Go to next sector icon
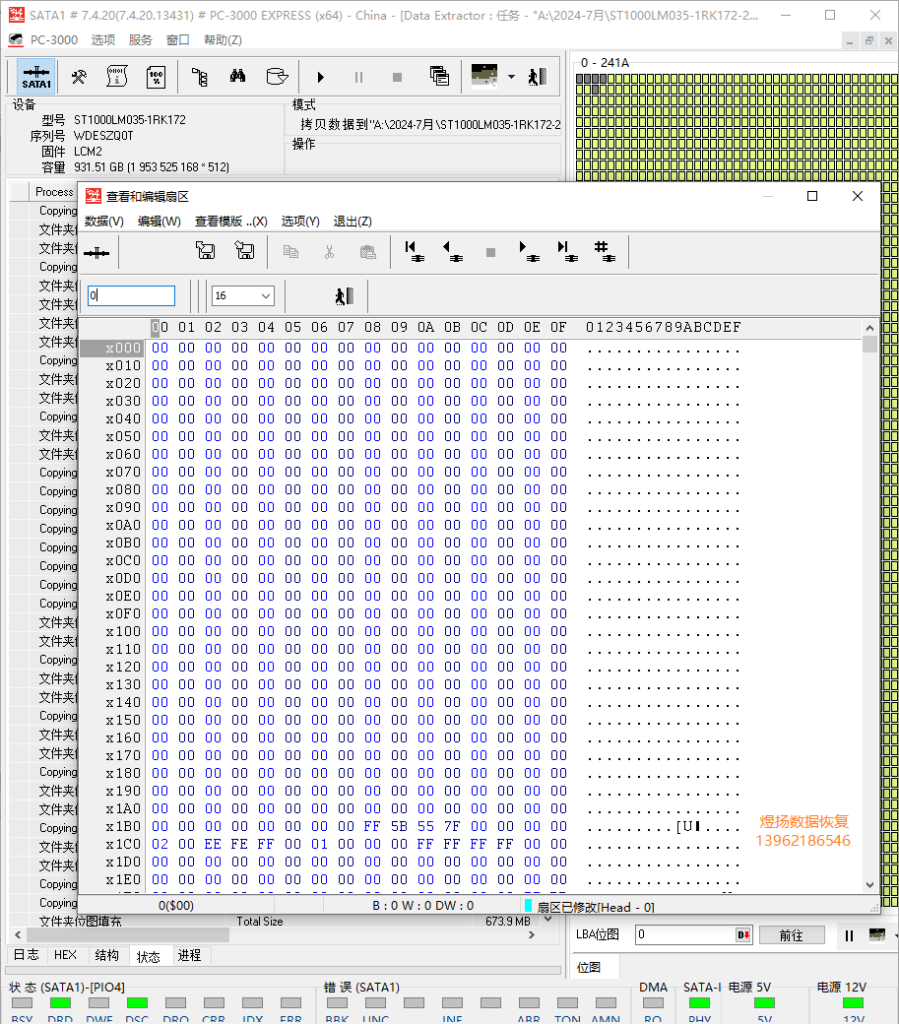The height and width of the screenshot is (1024, 899). coord(529,251)
